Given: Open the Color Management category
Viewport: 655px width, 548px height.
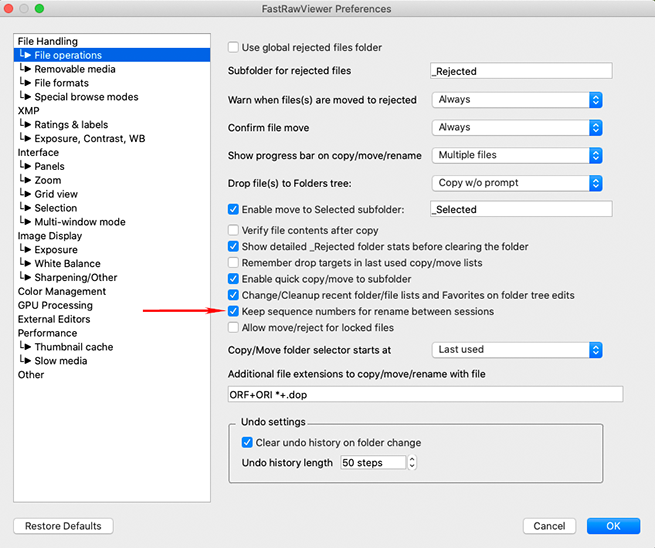Looking at the screenshot, I should (x=61, y=291).
